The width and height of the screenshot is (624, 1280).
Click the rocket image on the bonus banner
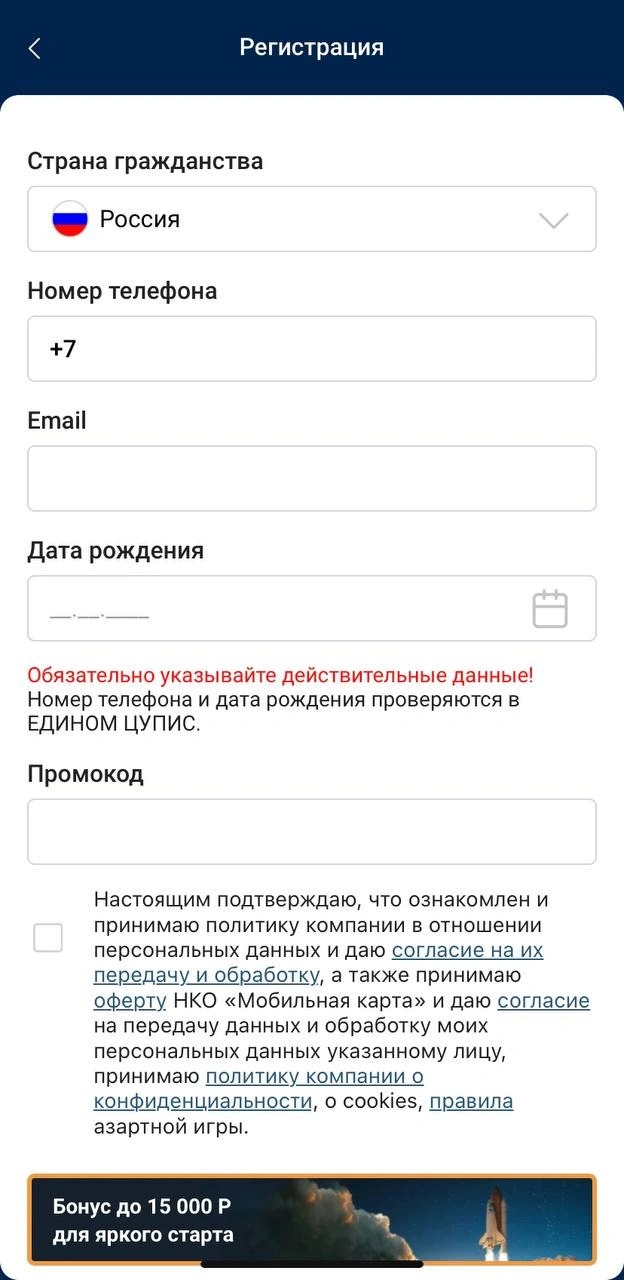point(498,1220)
